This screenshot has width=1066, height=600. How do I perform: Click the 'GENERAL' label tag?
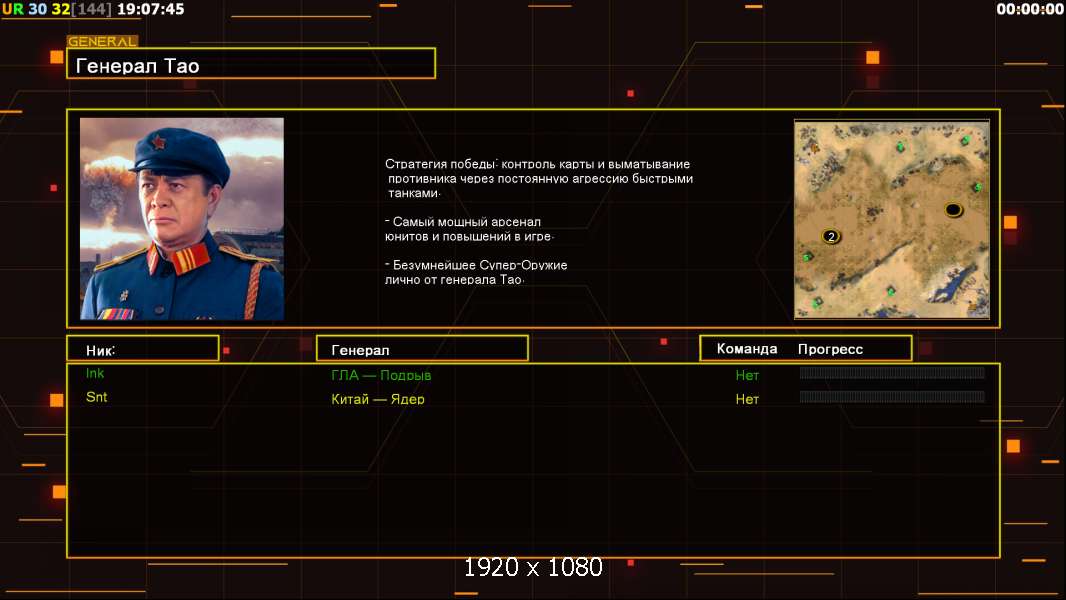pos(102,41)
